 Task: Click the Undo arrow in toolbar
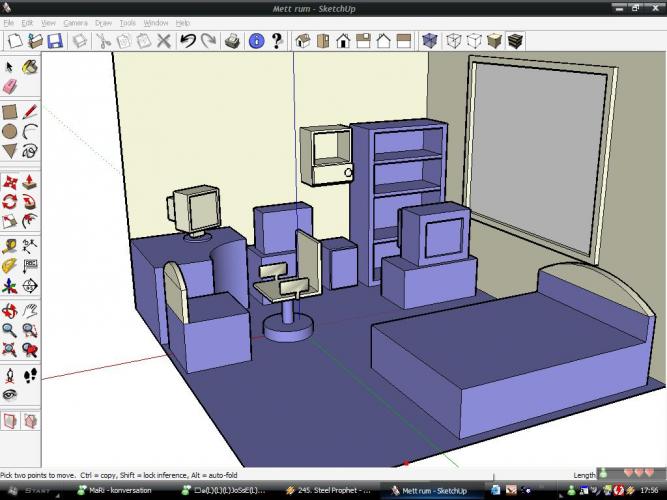point(186,41)
